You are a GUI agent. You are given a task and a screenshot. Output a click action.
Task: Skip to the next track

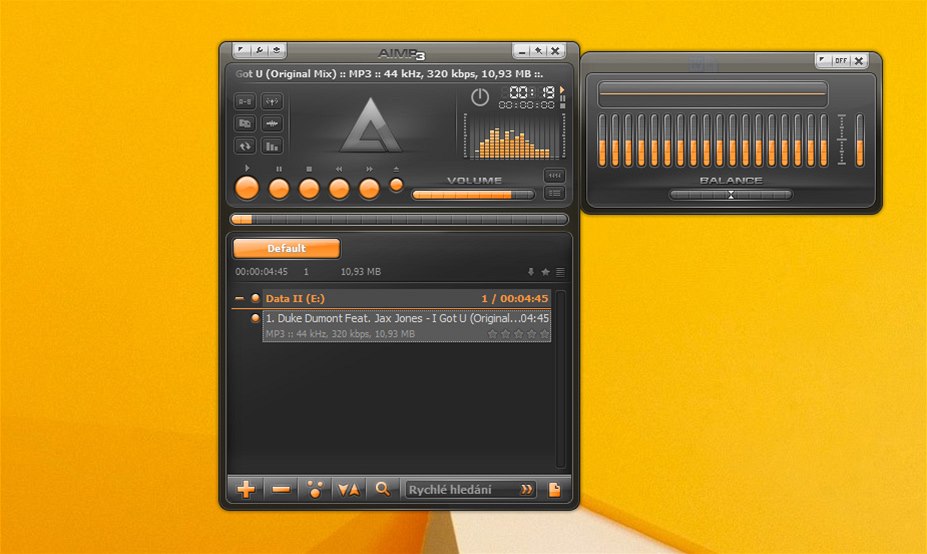pyautogui.click(x=370, y=188)
